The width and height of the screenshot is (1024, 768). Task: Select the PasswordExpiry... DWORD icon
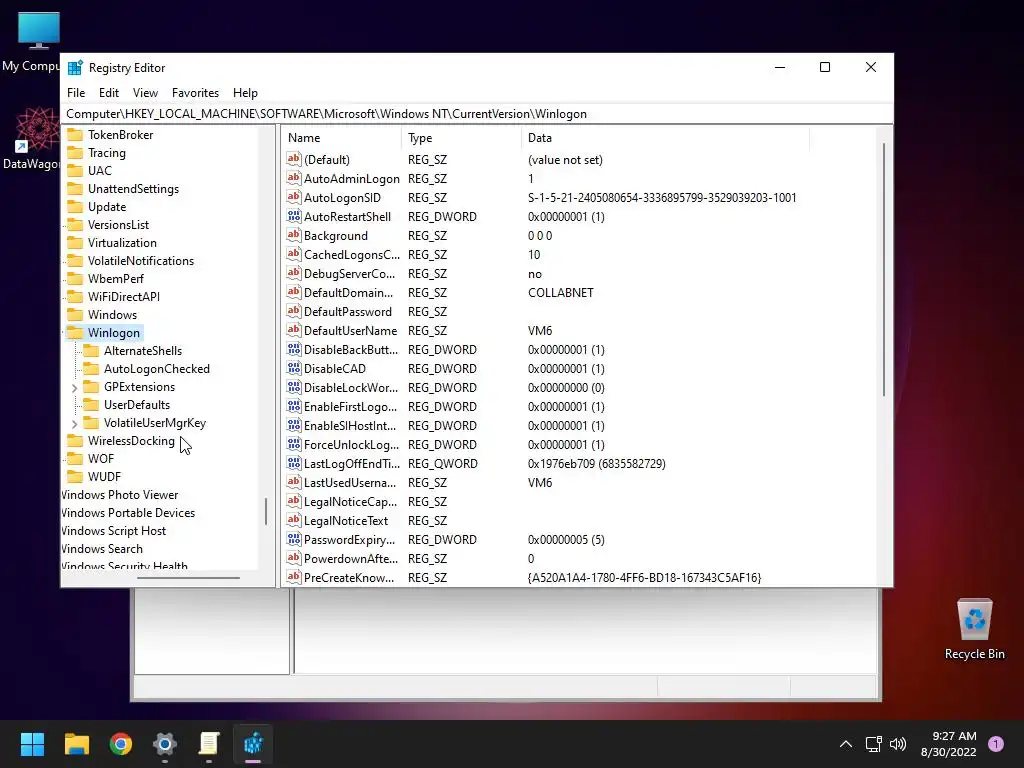click(x=294, y=539)
